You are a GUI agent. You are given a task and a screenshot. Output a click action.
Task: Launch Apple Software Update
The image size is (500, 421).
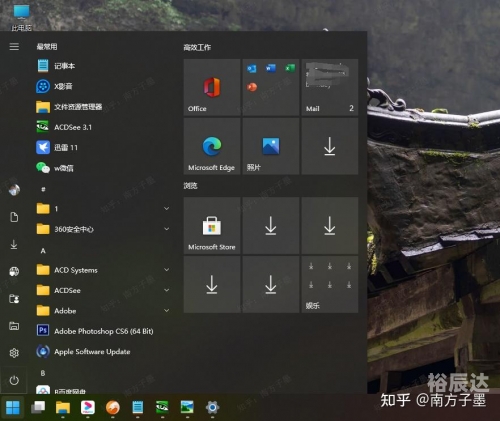click(83, 351)
